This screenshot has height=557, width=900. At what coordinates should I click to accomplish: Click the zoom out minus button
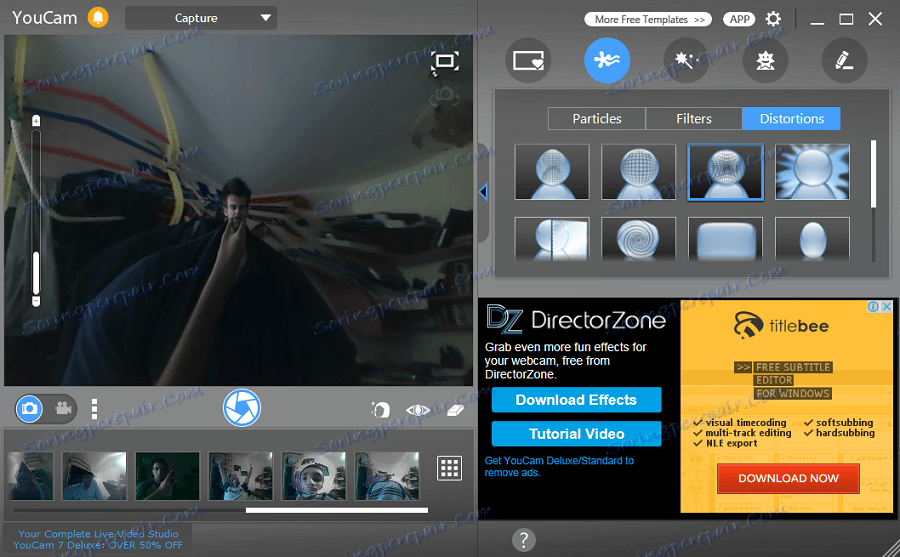[x=36, y=301]
